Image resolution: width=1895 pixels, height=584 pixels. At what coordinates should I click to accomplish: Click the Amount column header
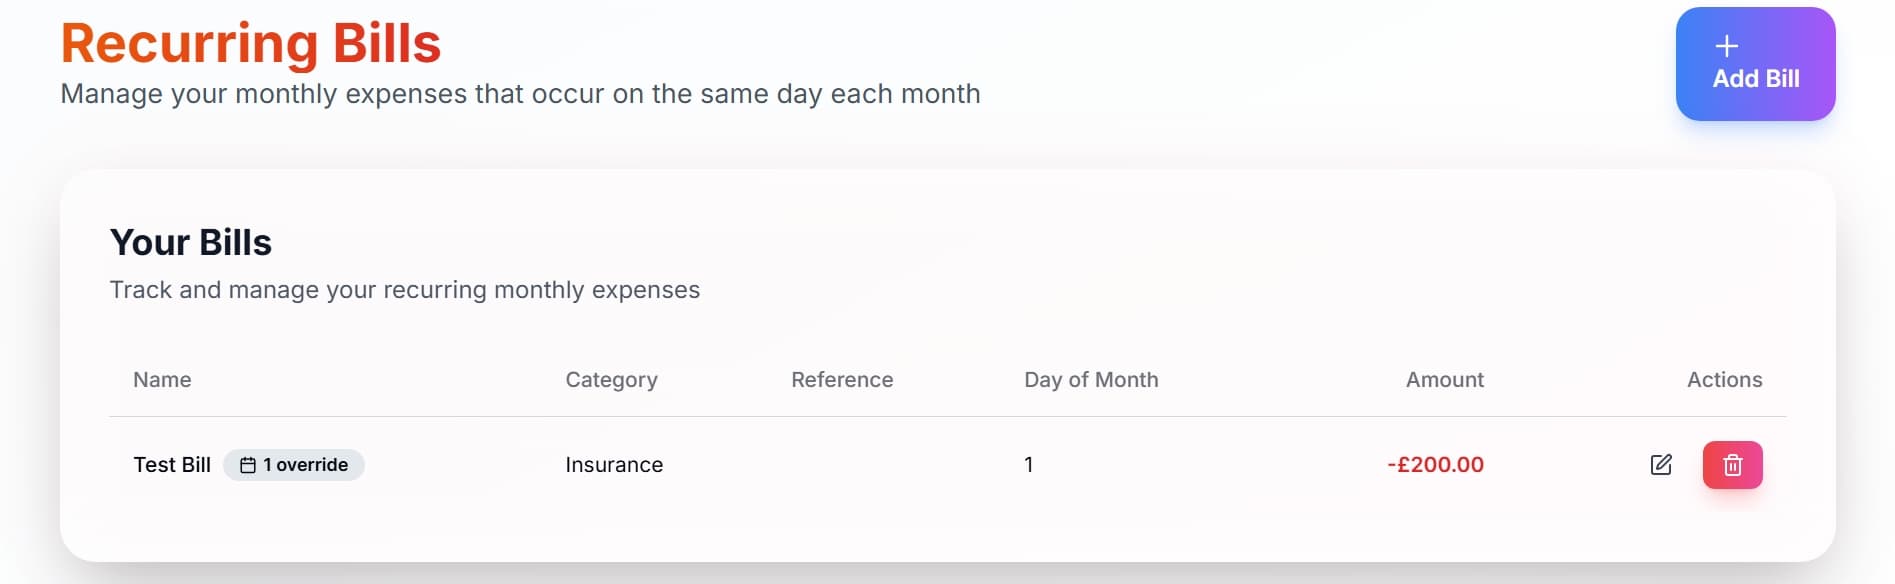point(1444,380)
